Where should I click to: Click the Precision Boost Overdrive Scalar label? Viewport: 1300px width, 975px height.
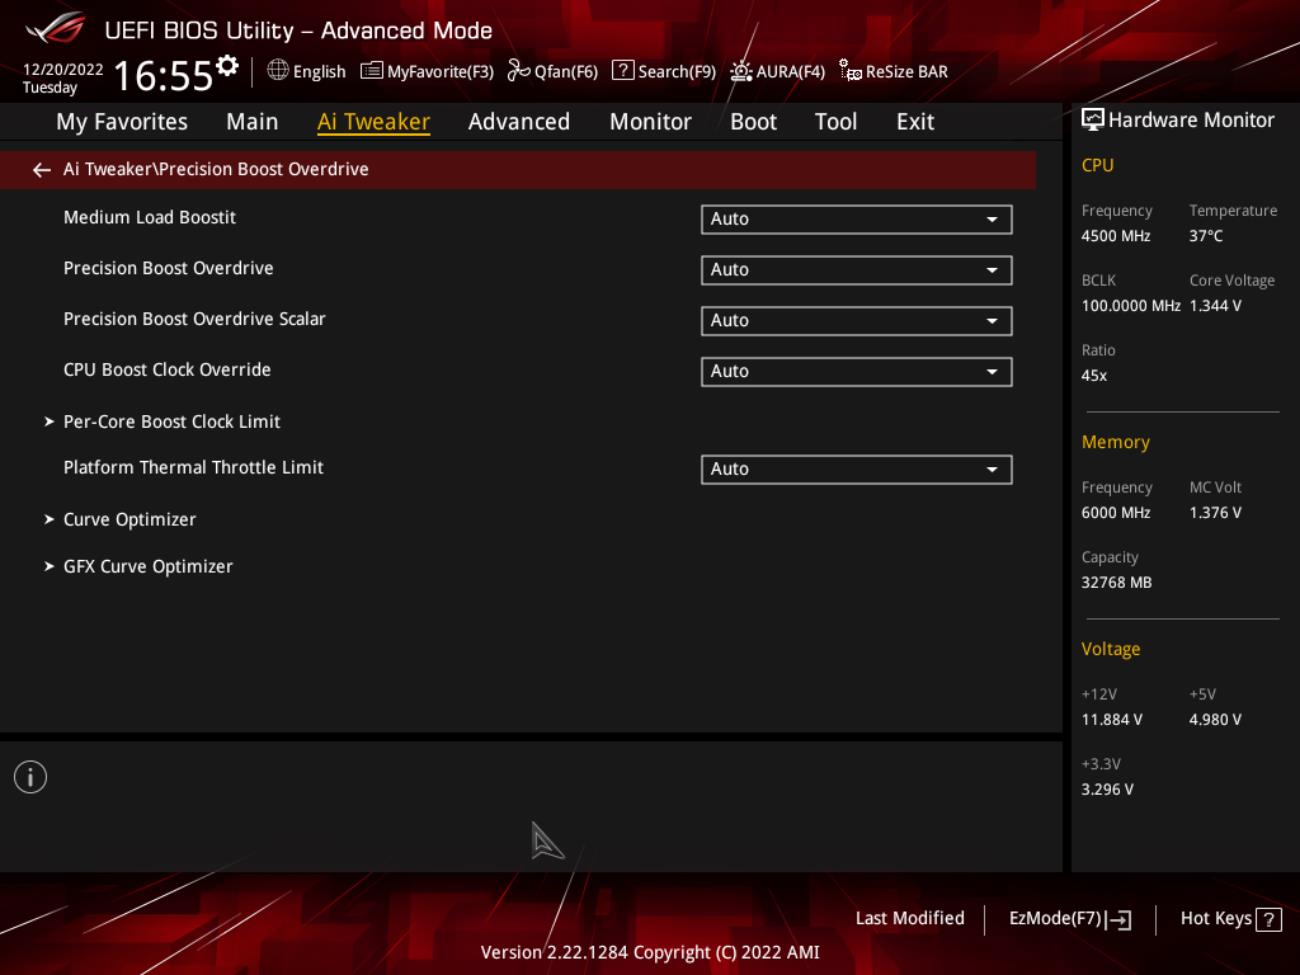click(194, 319)
